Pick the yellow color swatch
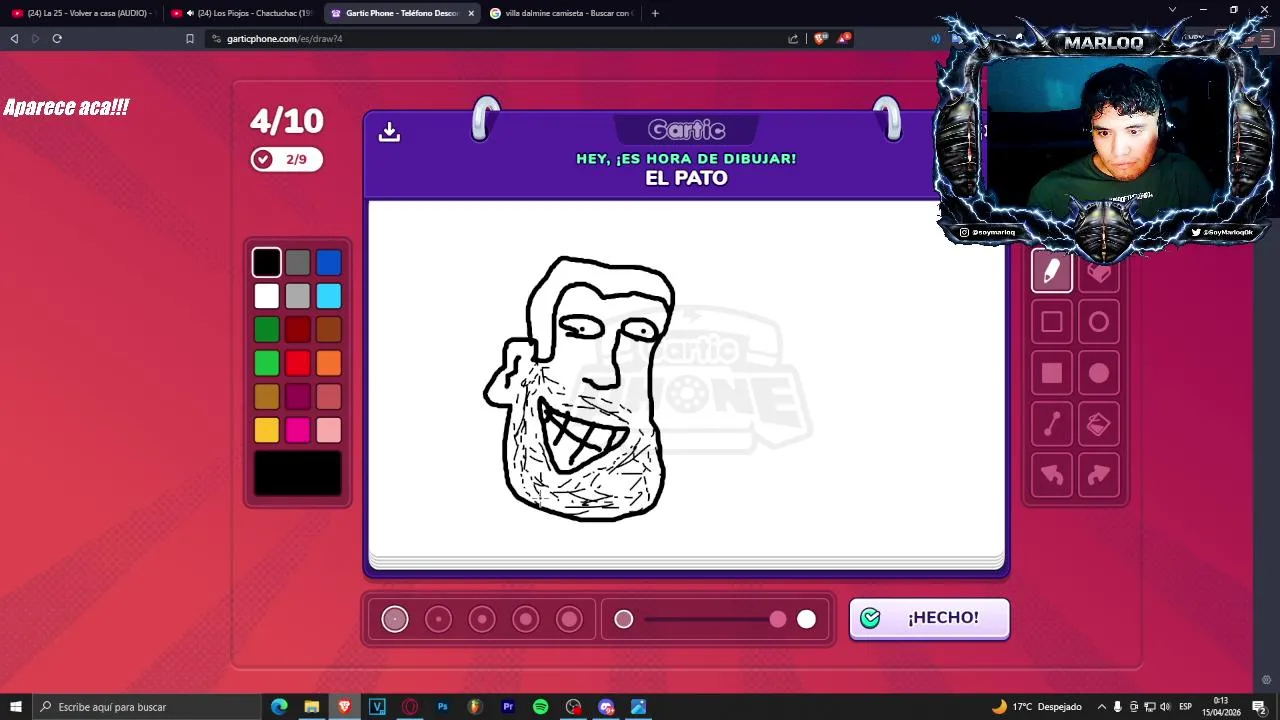Image resolution: width=1280 pixels, height=720 pixels. pos(267,430)
